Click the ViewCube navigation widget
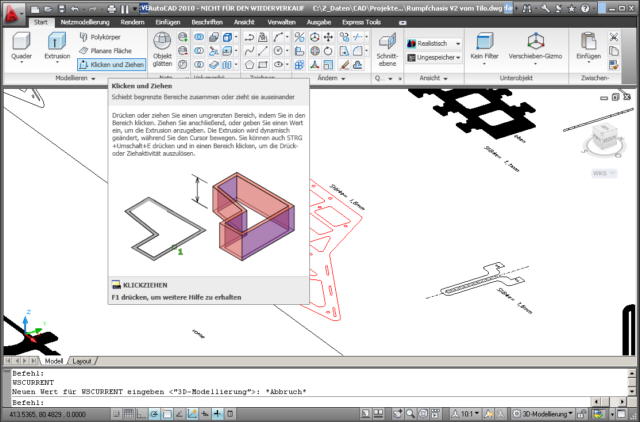Image resolution: width=640 pixels, height=422 pixels. tap(604, 138)
